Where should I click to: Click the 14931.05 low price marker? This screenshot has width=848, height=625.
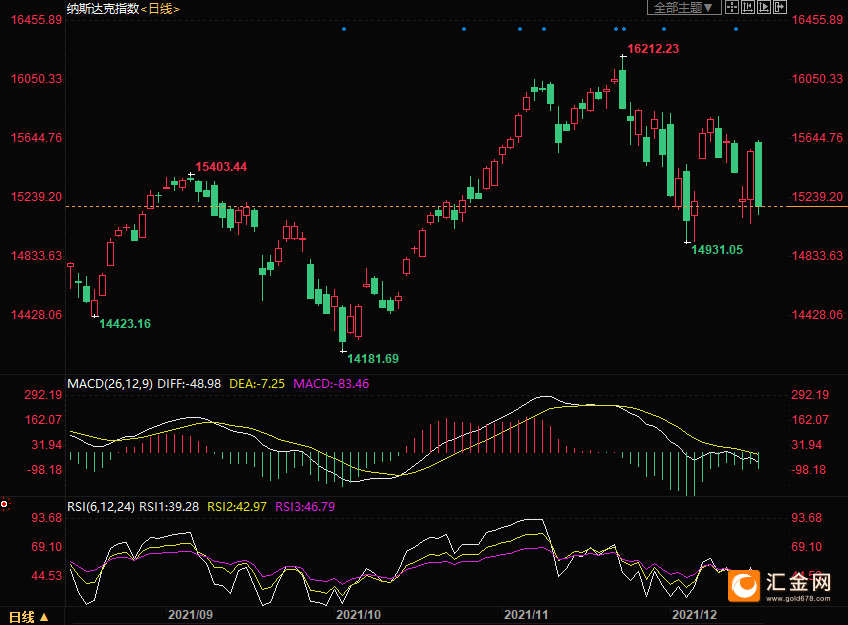[717, 250]
